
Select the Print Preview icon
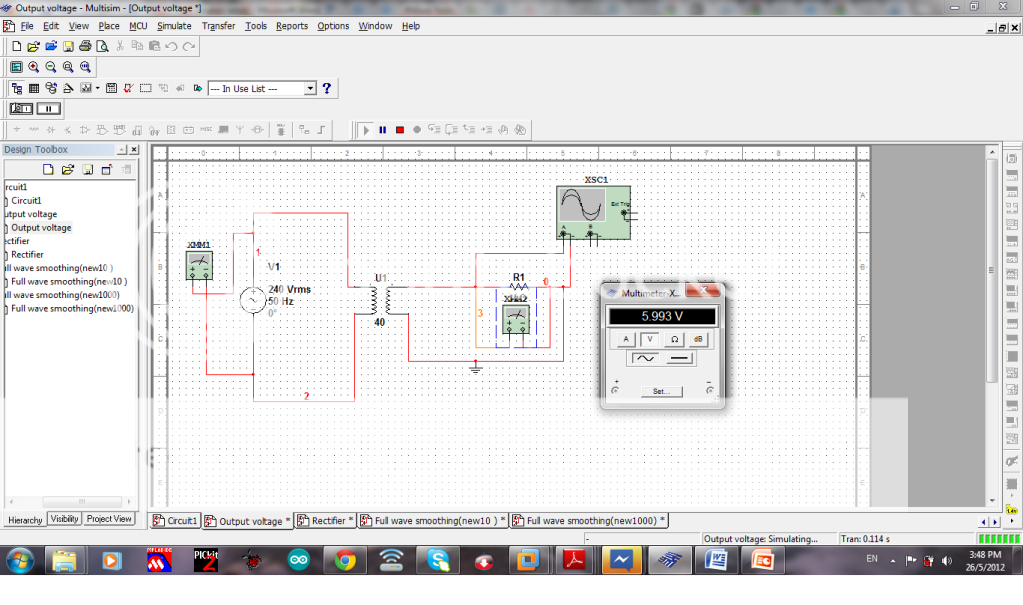click(103, 46)
